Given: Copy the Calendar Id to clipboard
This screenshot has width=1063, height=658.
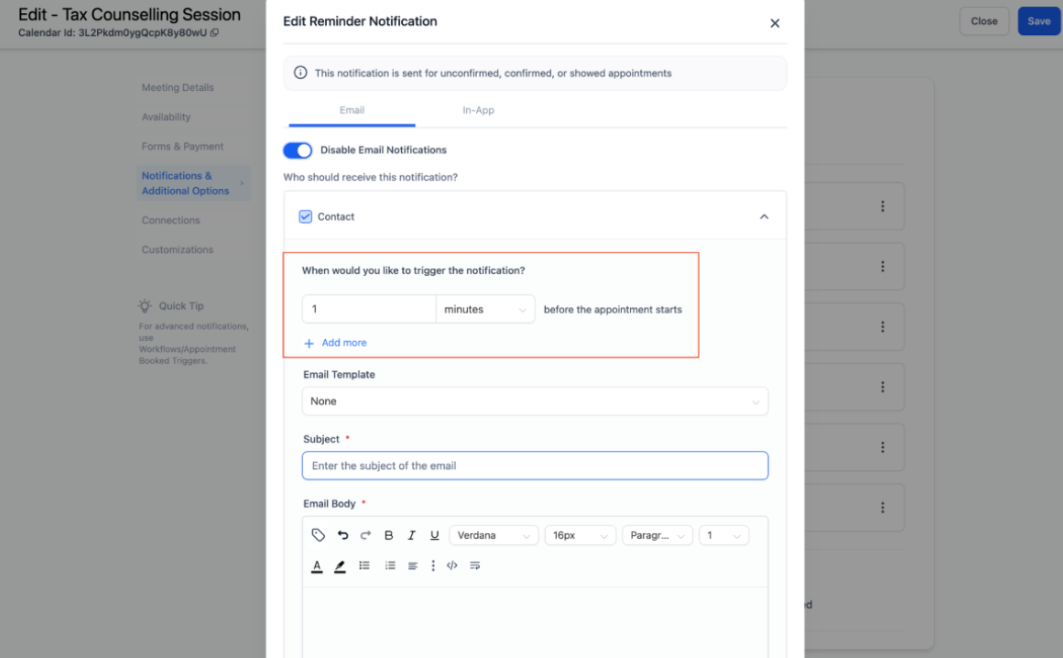Looking at the screenshot, I should pyautogui.click(x=215, y=33).
